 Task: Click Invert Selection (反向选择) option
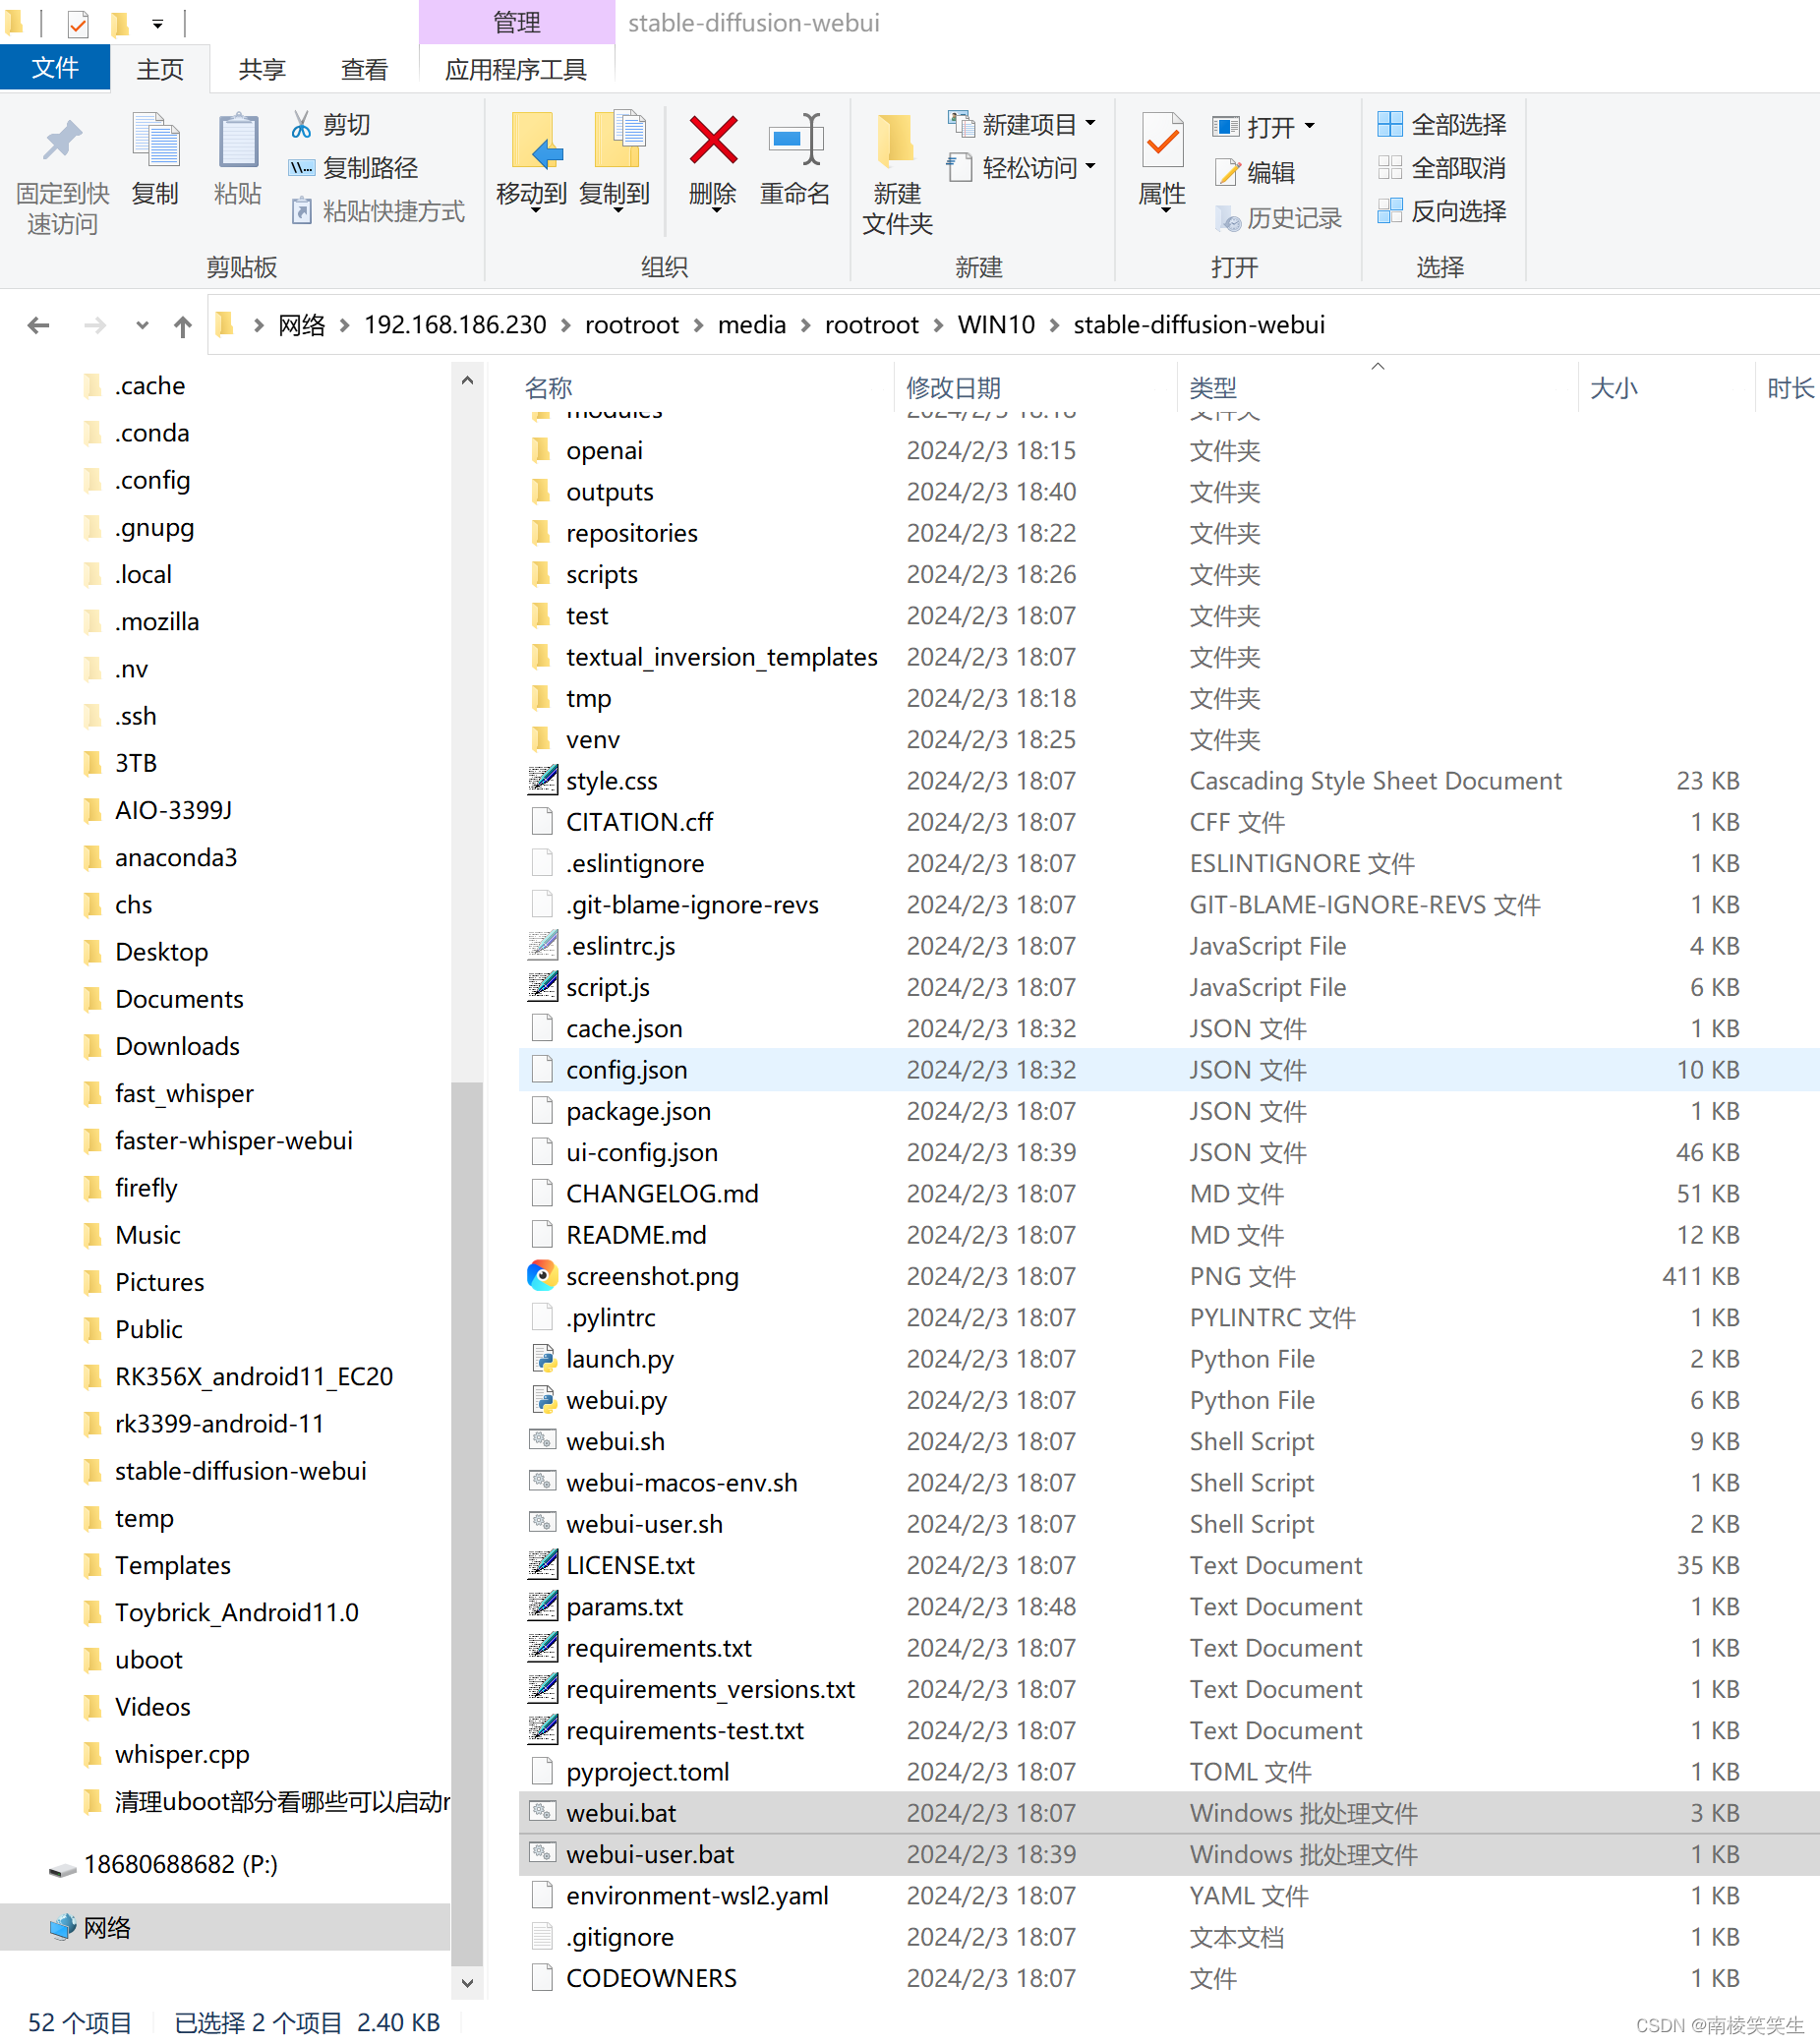(x=1442, y=211)
